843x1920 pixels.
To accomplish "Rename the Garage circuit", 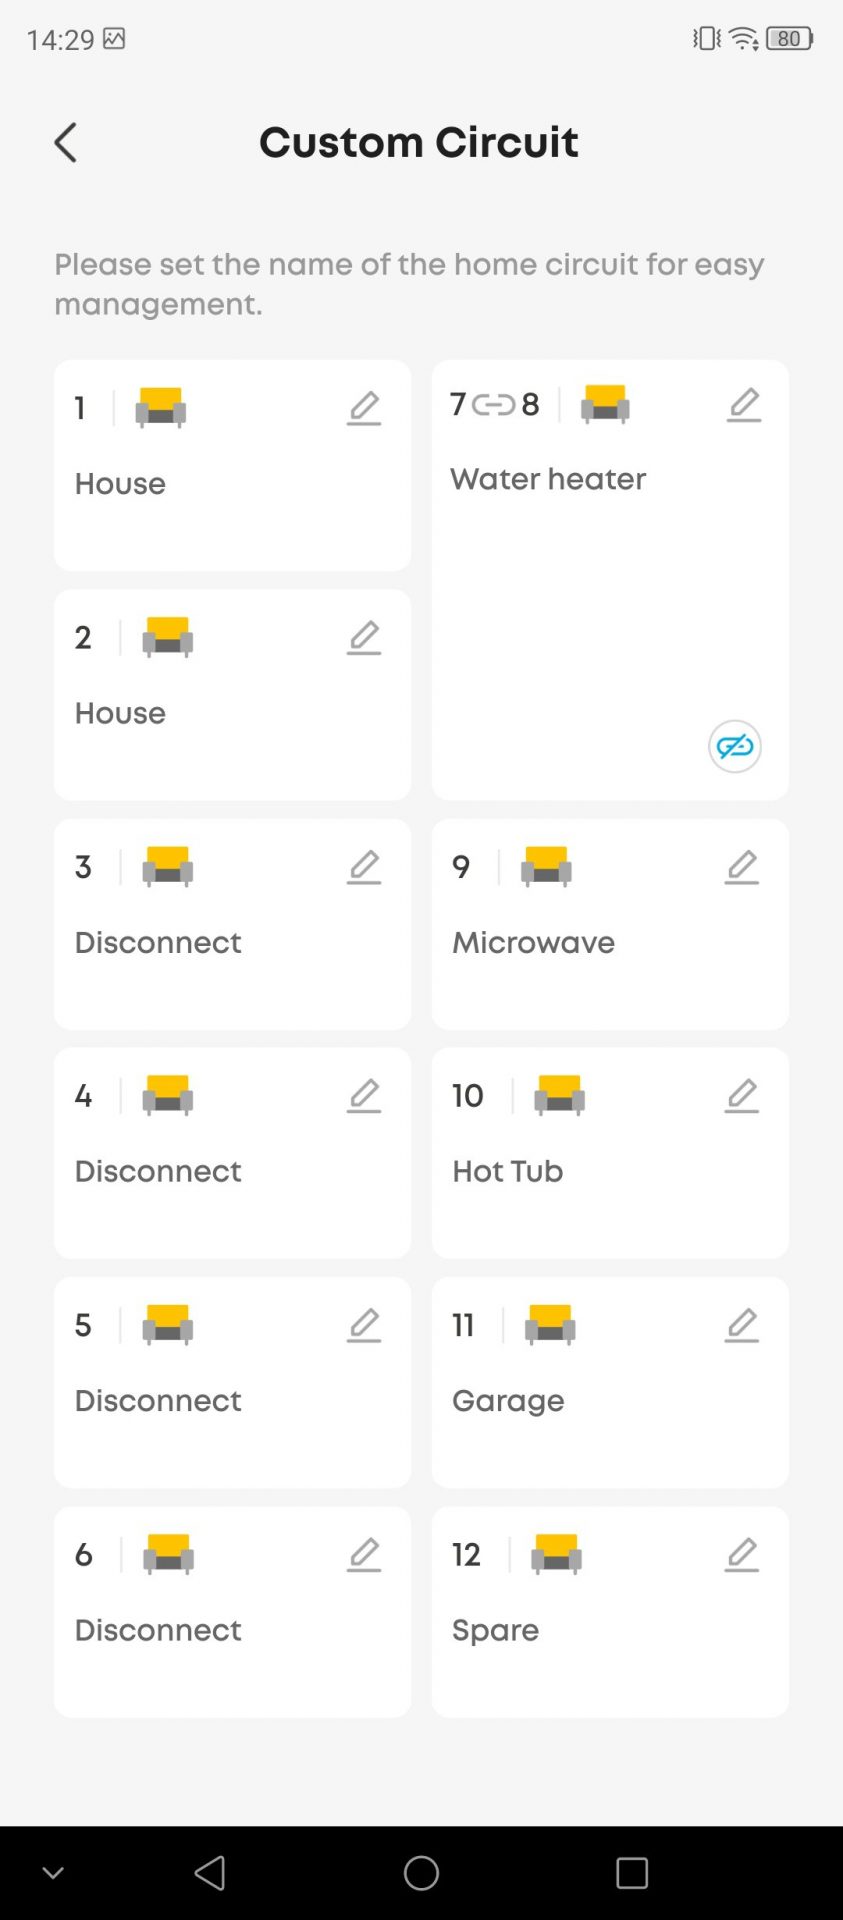I will click(x=741, y=1325).
